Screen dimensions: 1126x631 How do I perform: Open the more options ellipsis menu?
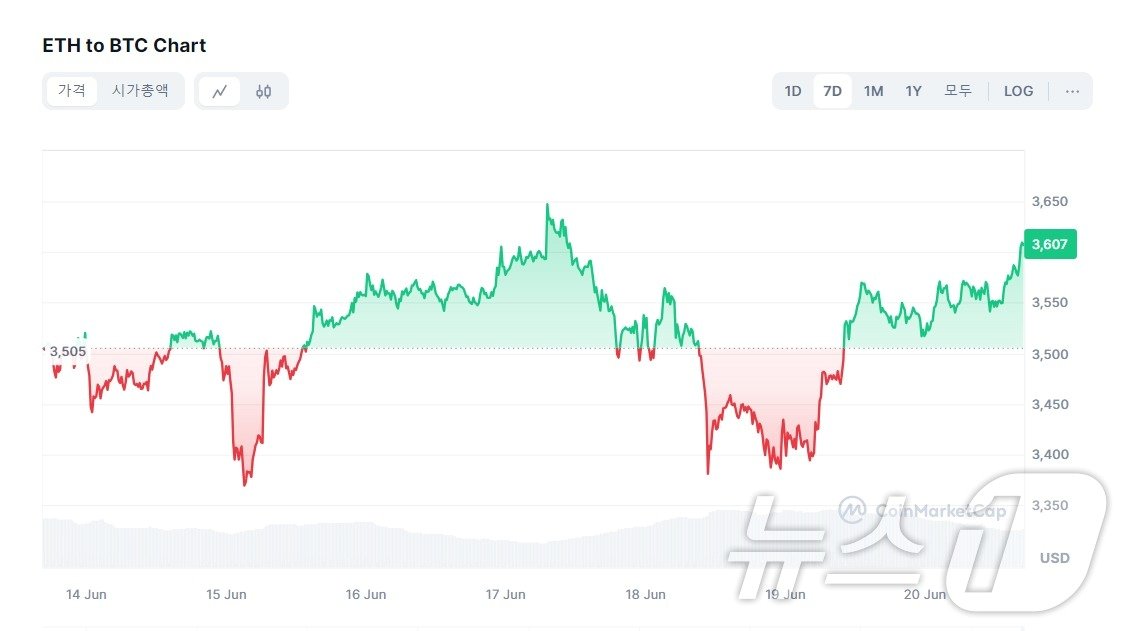pos(1072,91)
